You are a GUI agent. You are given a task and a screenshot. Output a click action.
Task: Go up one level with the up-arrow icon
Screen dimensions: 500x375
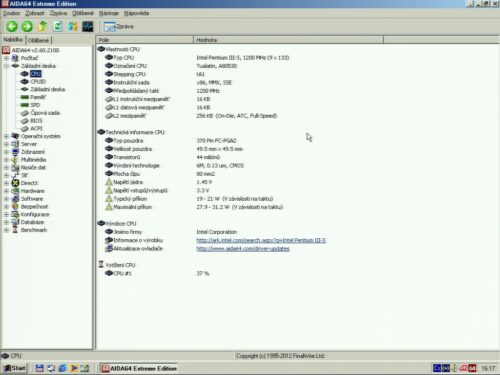42,26
